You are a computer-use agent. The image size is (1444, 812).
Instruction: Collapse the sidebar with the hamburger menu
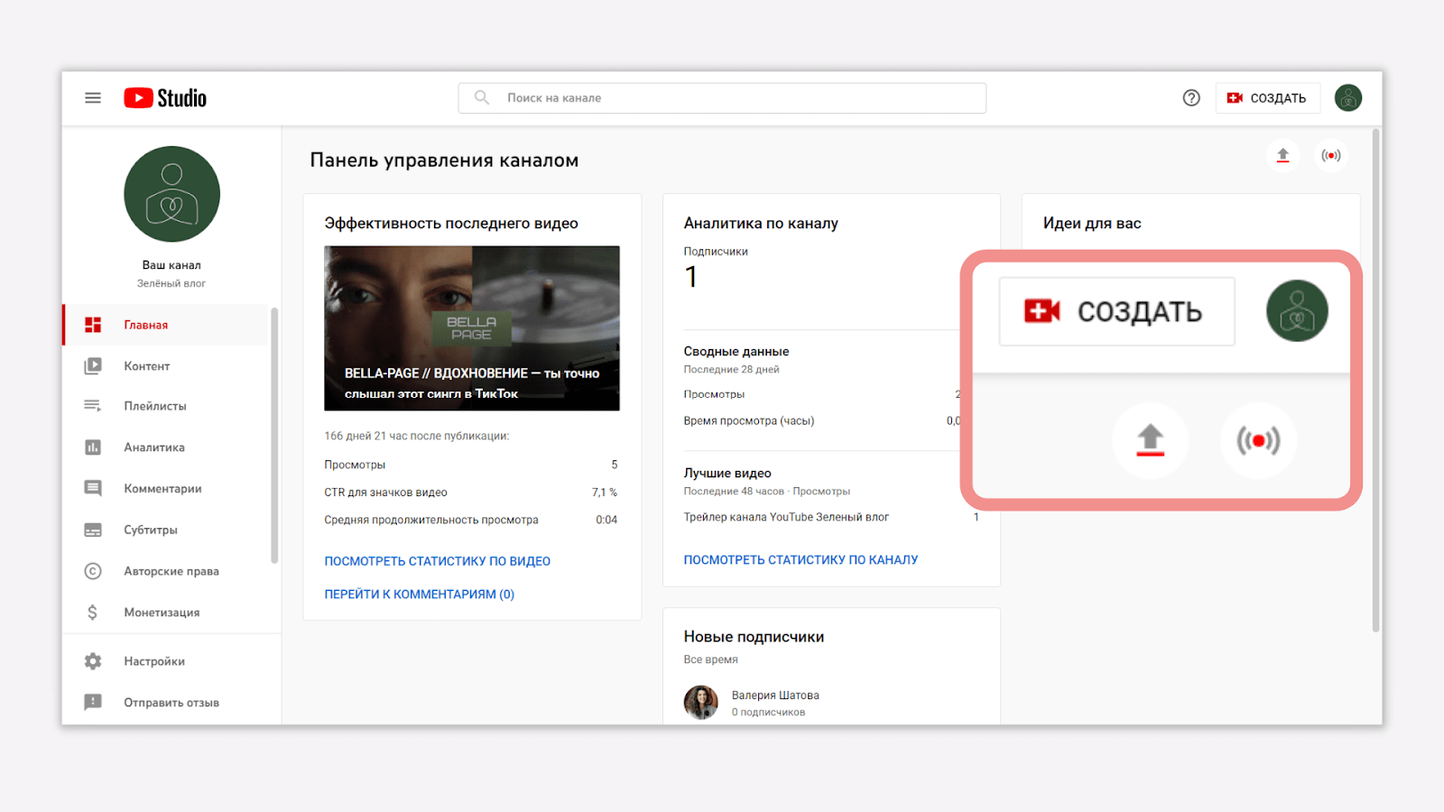click(x=93, y=97)
